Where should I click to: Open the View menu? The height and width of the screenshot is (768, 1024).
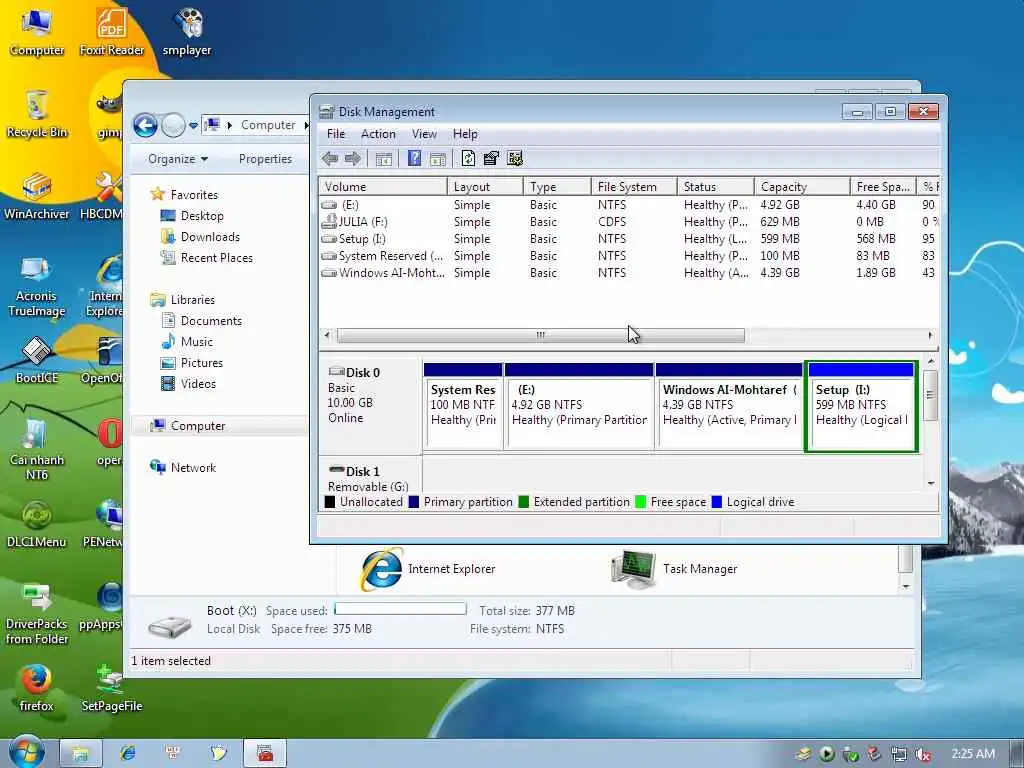(424, 134)
